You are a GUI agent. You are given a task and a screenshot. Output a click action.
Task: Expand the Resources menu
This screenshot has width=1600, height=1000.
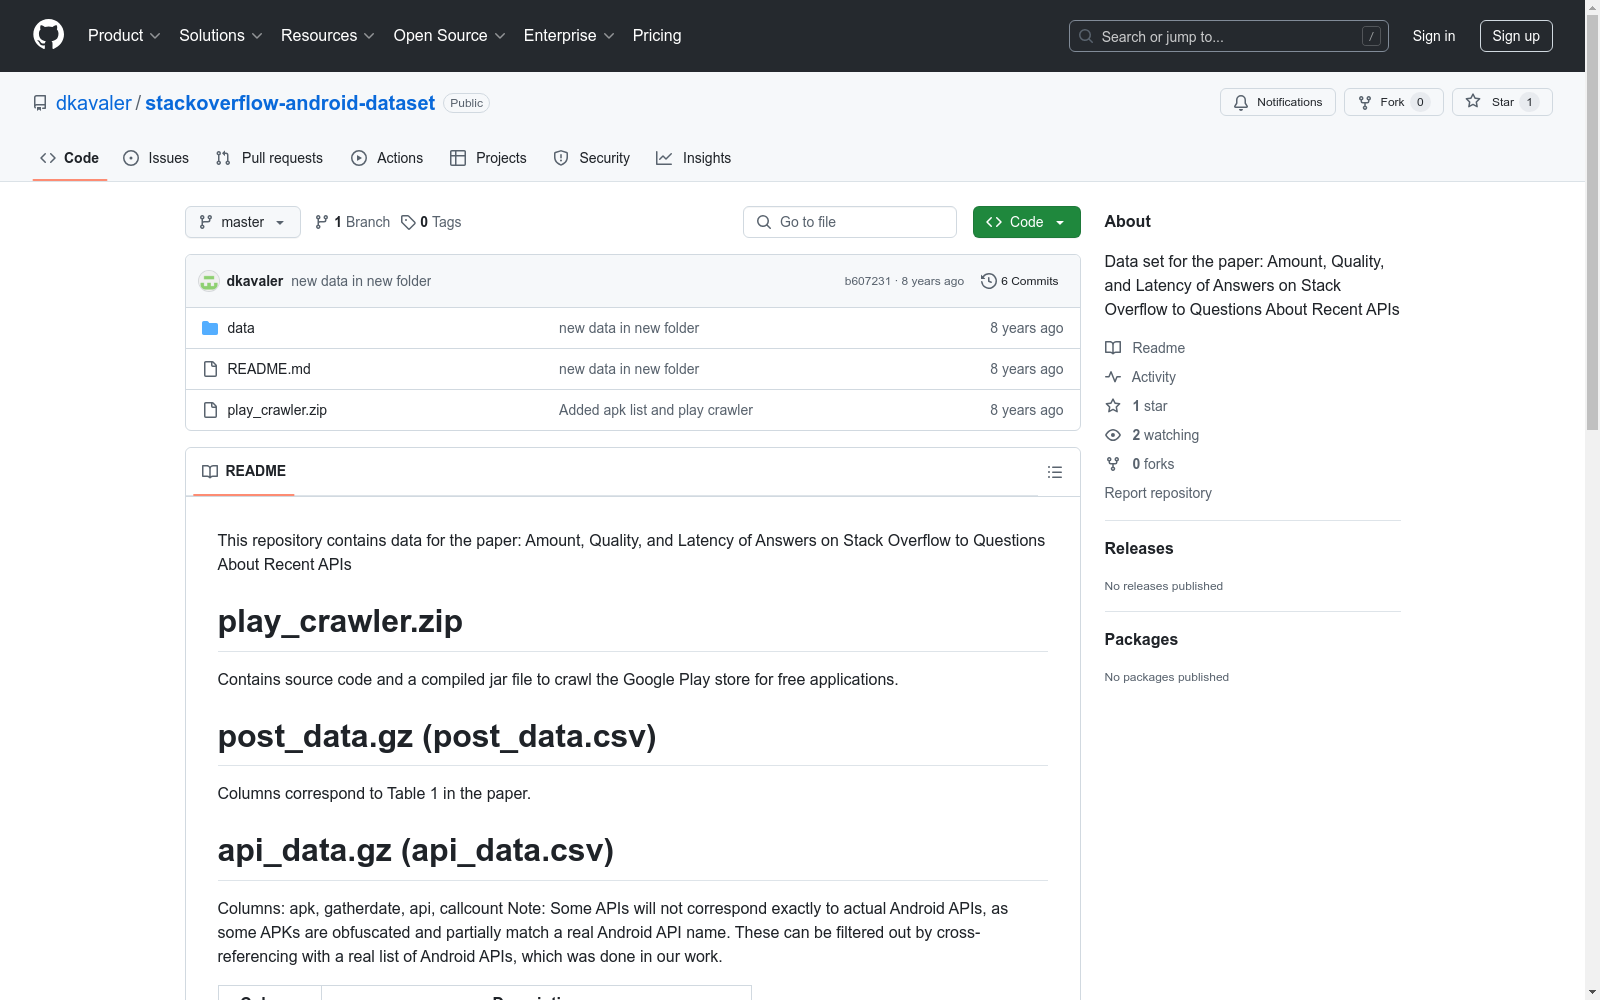[x=328, y=36]
